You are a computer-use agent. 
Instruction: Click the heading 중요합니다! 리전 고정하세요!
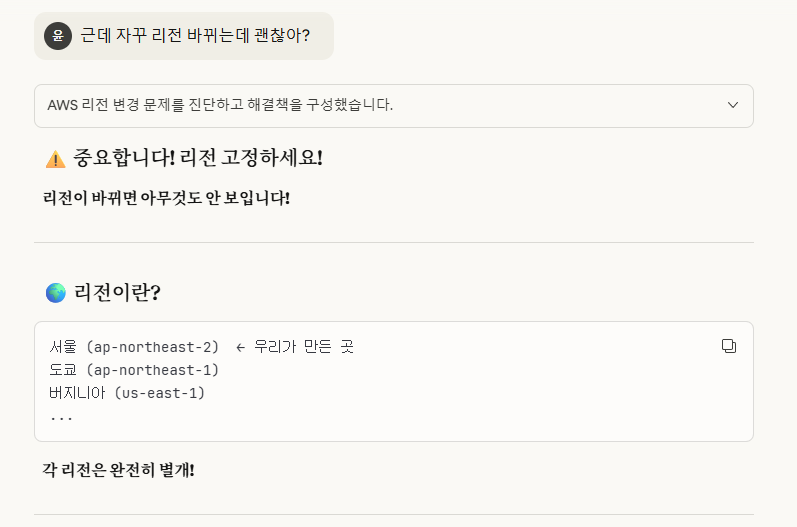click(x=198, y=158)
